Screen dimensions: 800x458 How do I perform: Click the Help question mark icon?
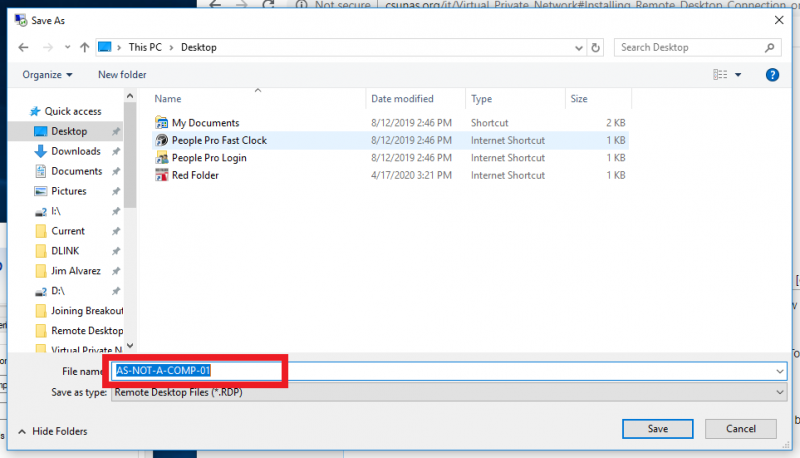(772, 75)
